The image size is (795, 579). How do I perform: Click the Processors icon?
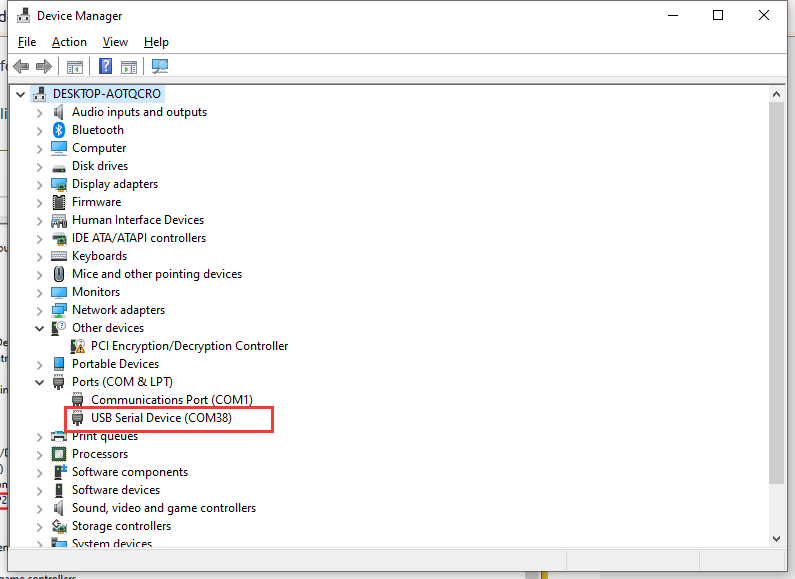pos(59,454)
